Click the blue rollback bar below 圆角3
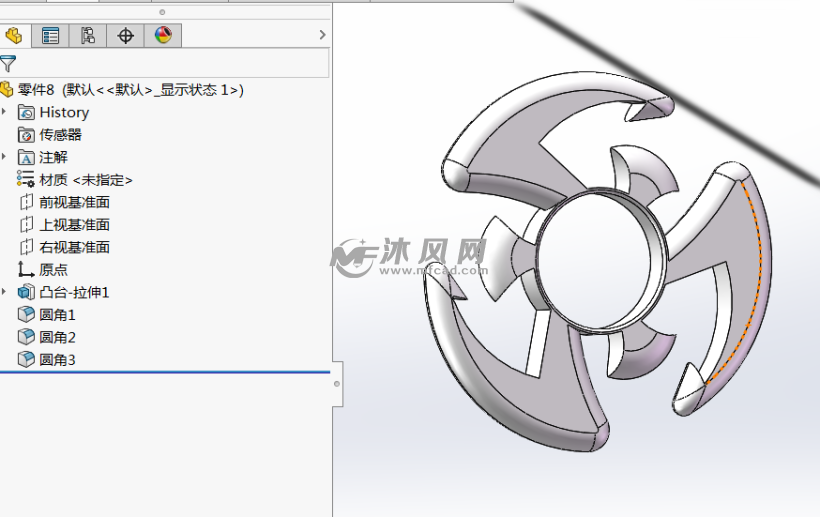The image size is (820, 517). click(x=165, y=372)
